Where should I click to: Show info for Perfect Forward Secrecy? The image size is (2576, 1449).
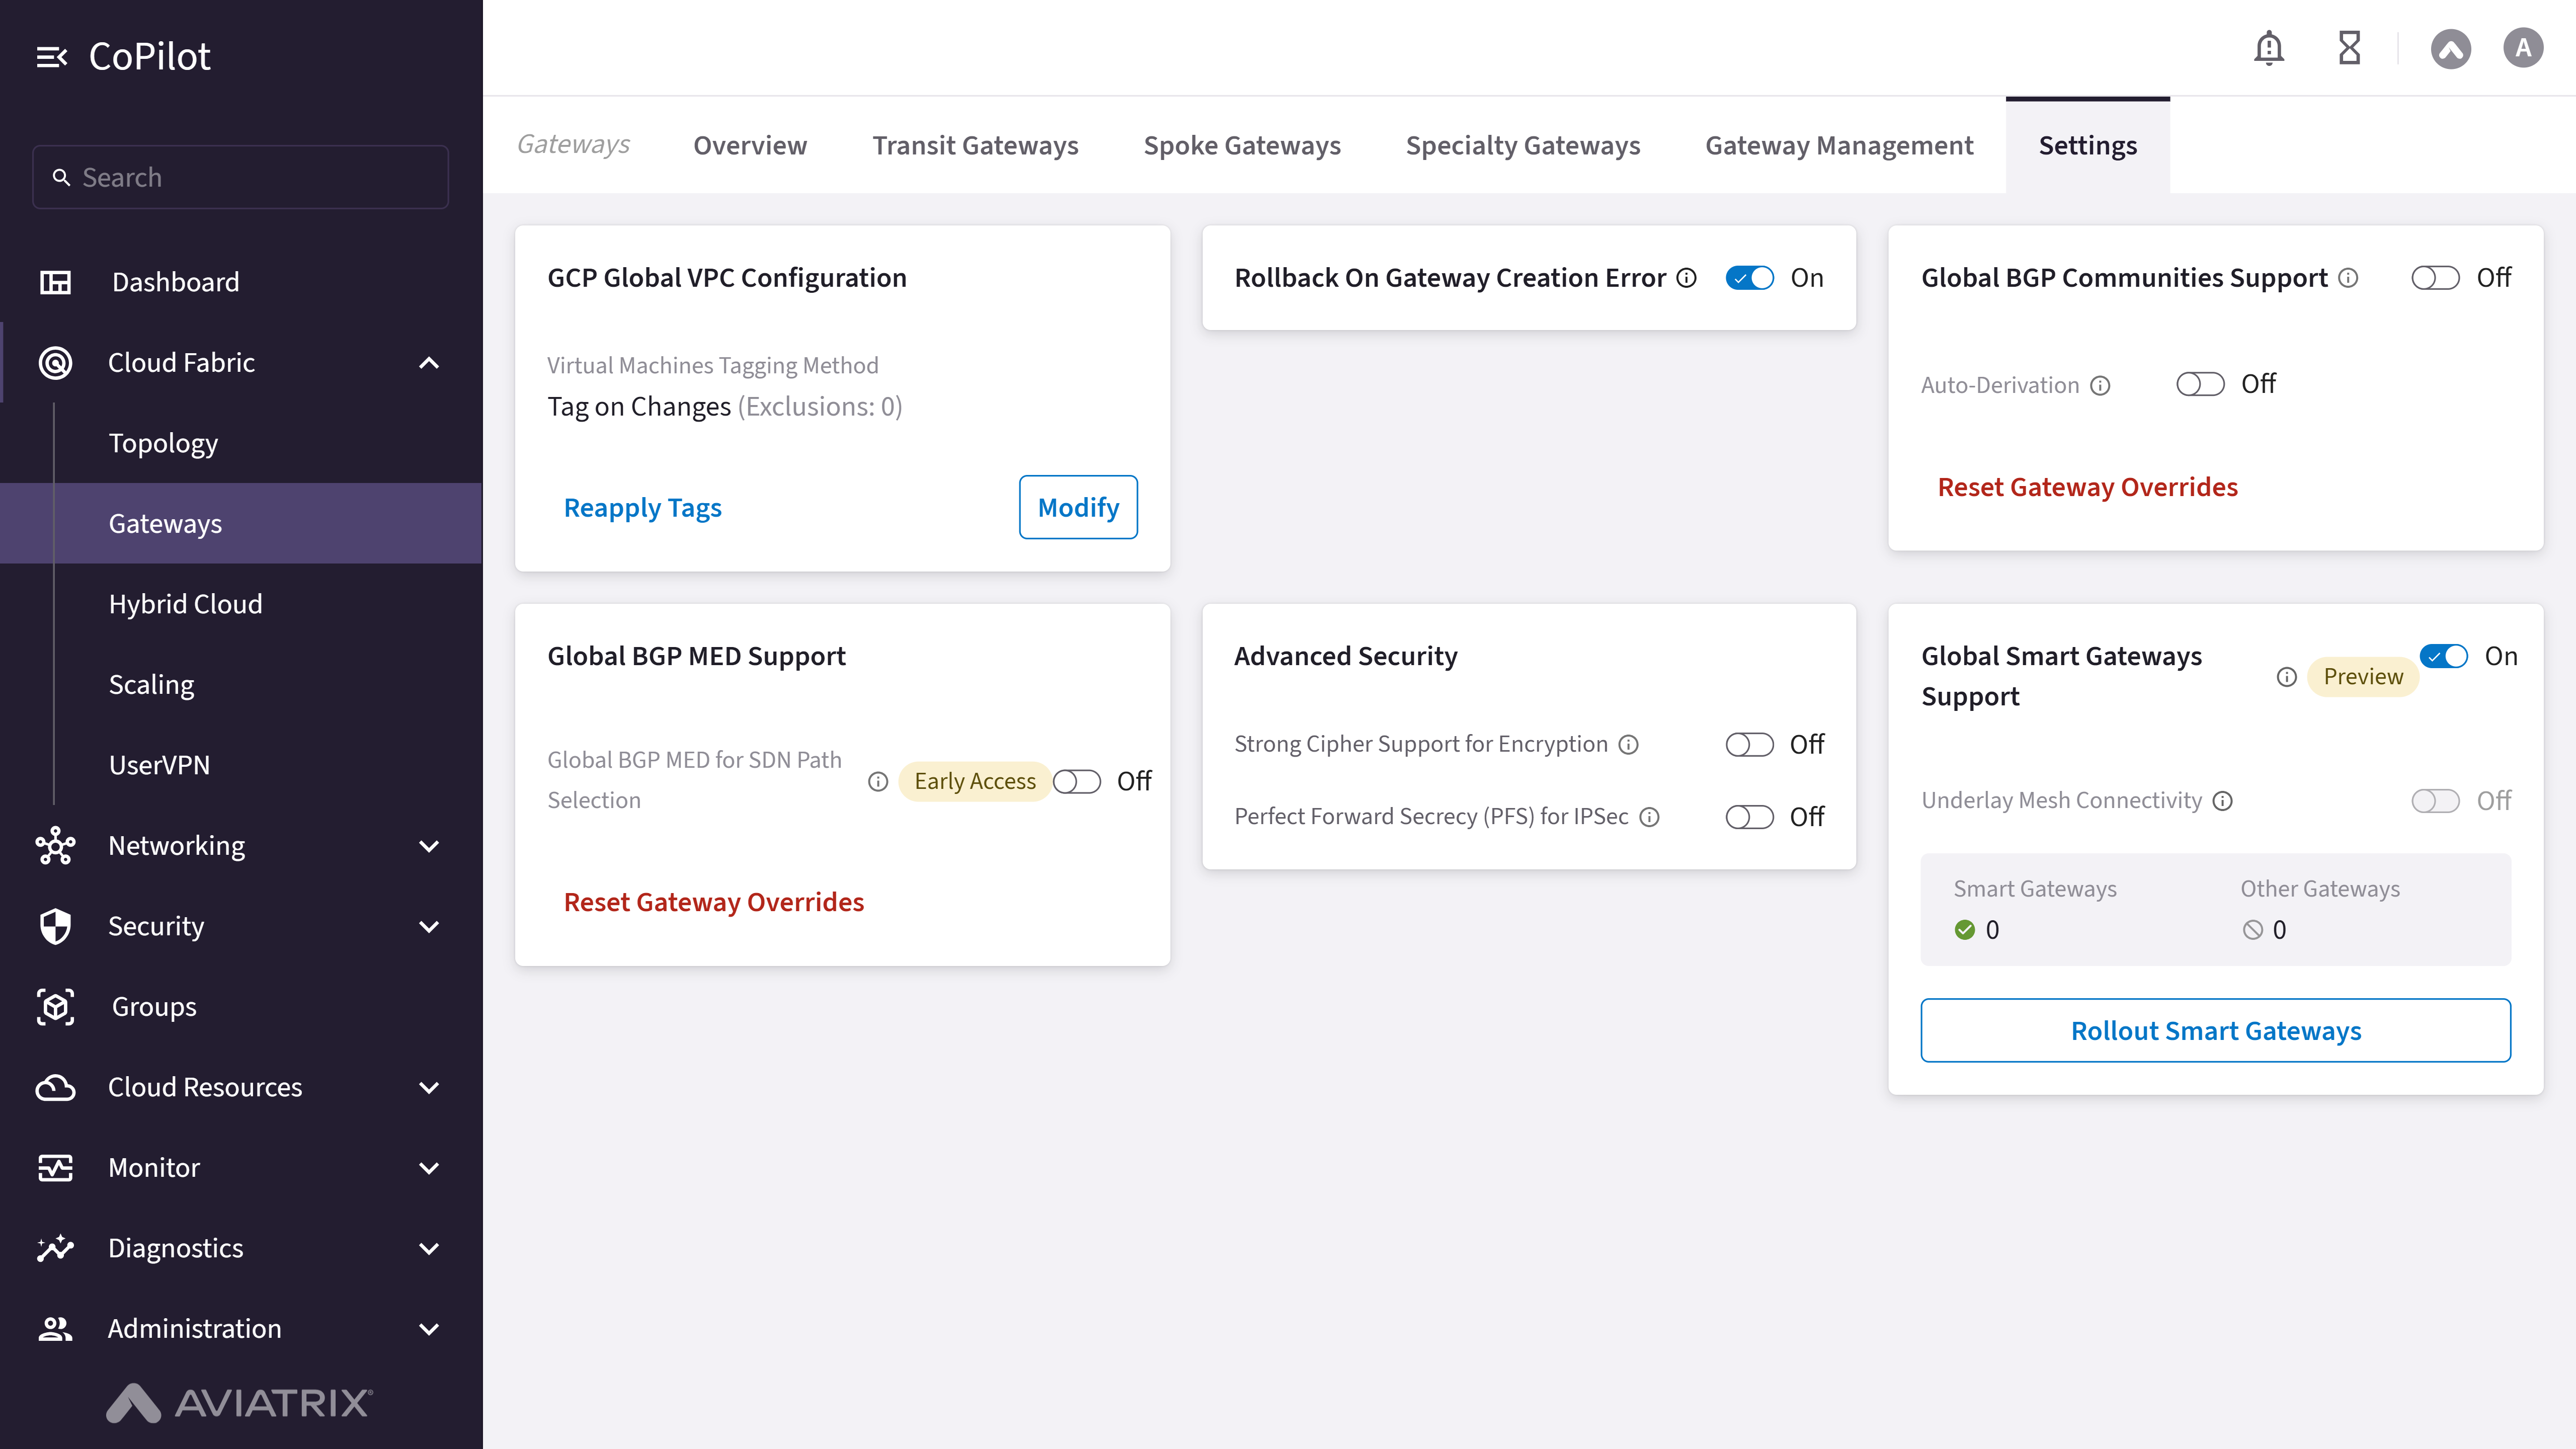pos(1650,817)
